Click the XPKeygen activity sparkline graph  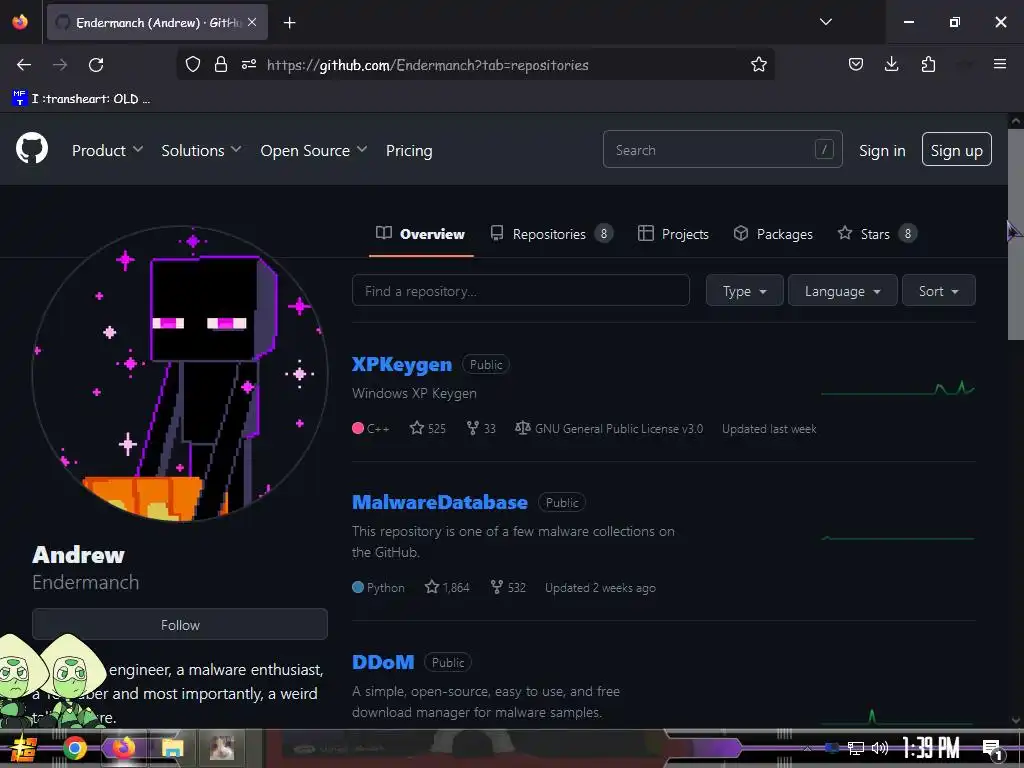pos(897,389)
